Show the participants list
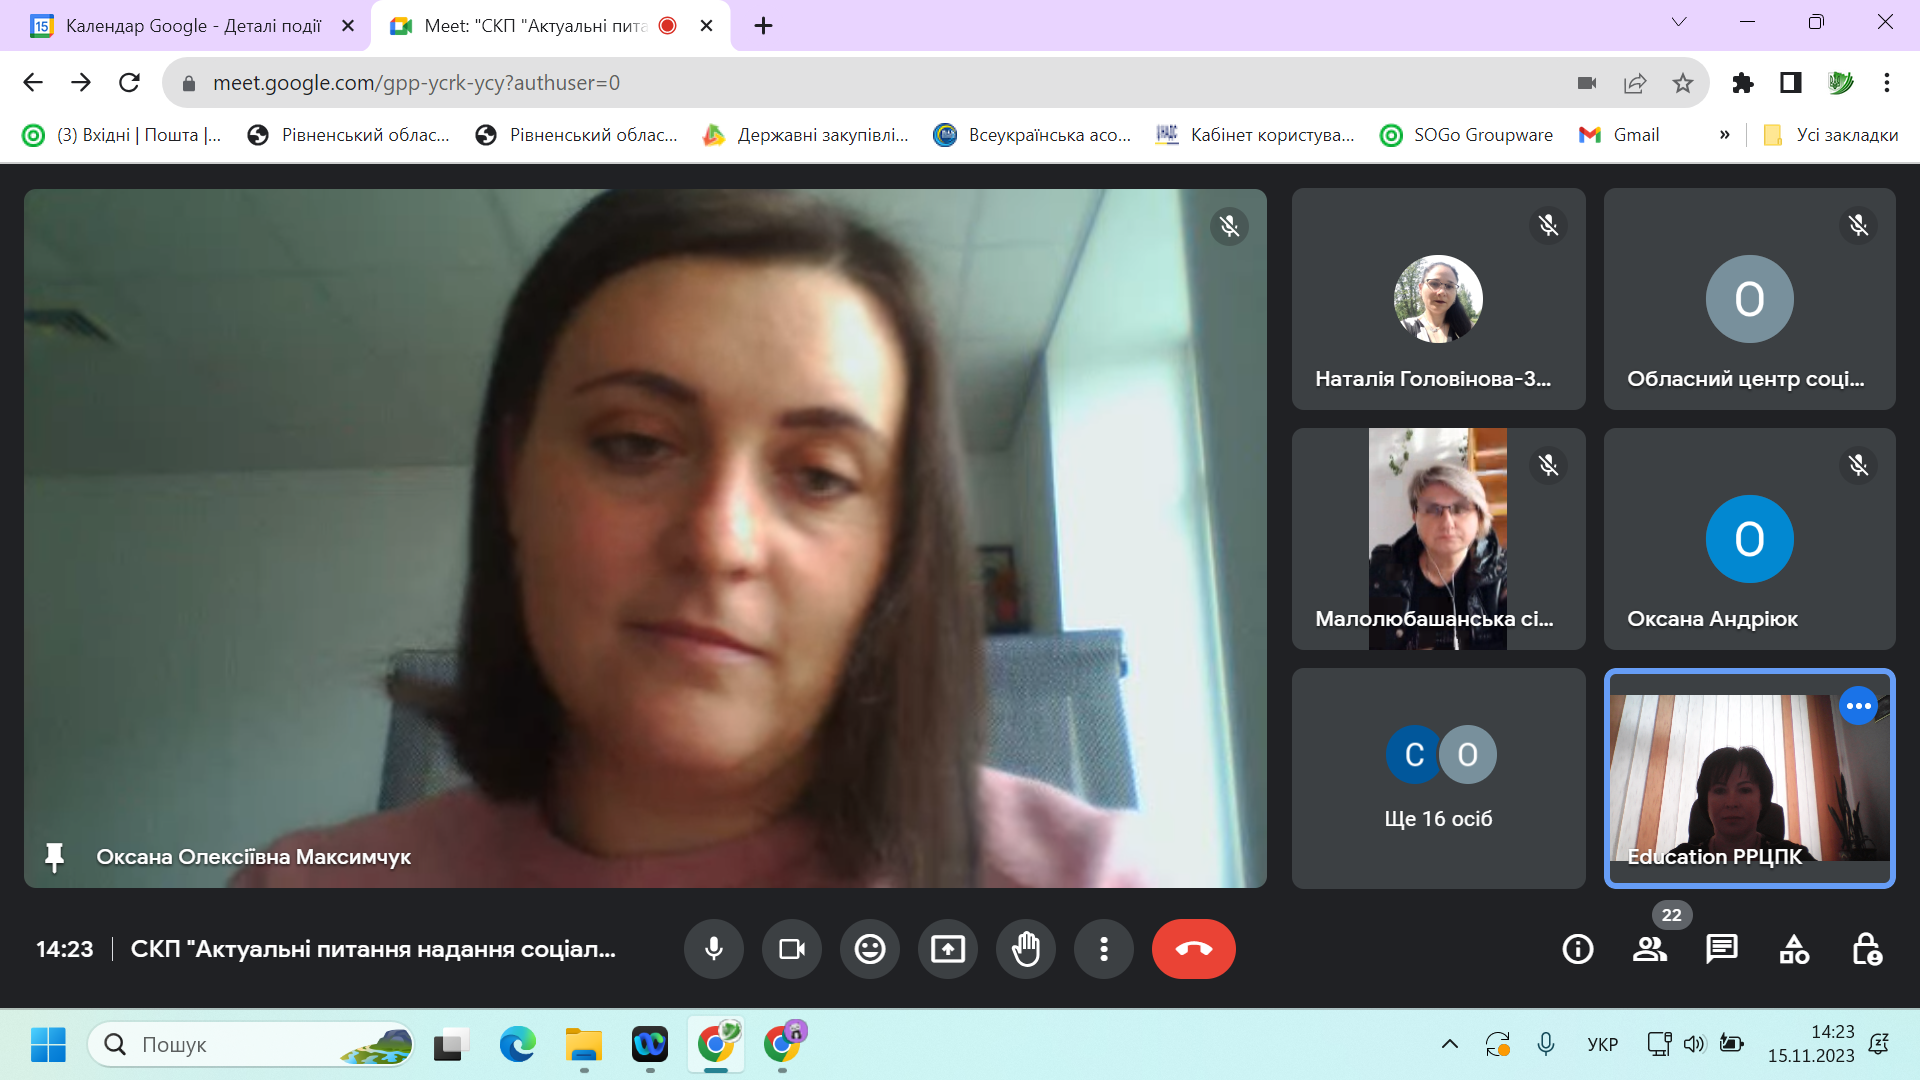 pyautogui.click(x=1649, y=948)
